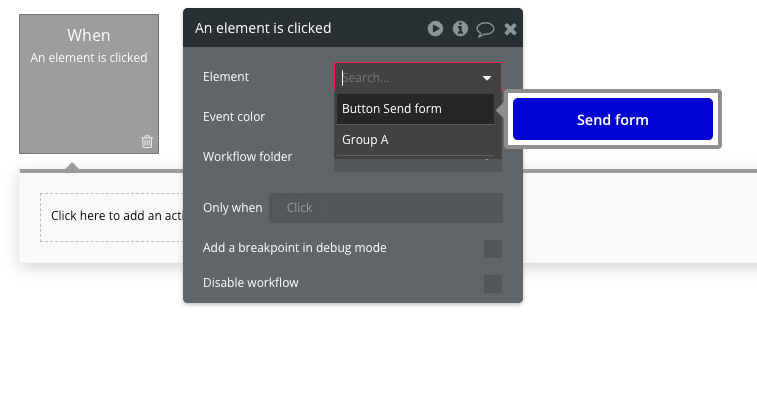The height and width of the screenshot is (416, 757).
Task: Tick the Disable workflow checkbox
Action: pyautogui.click(x=492, y=284)
